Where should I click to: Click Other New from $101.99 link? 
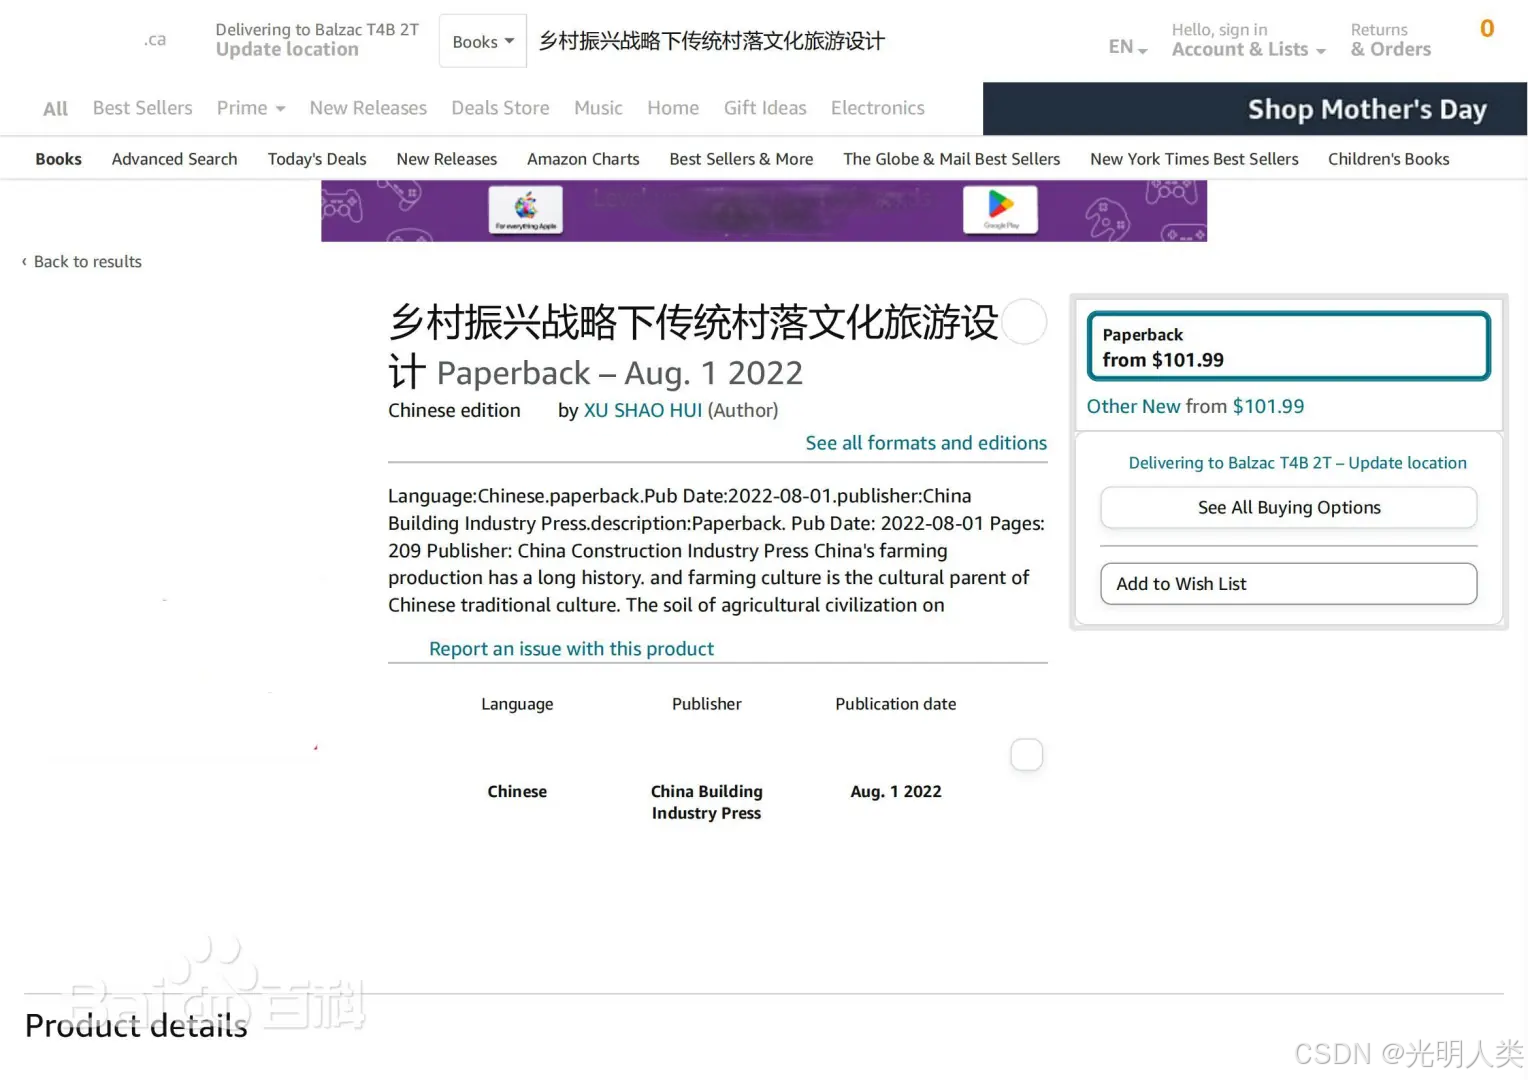pyautogui.click(x=1195, y=407)
